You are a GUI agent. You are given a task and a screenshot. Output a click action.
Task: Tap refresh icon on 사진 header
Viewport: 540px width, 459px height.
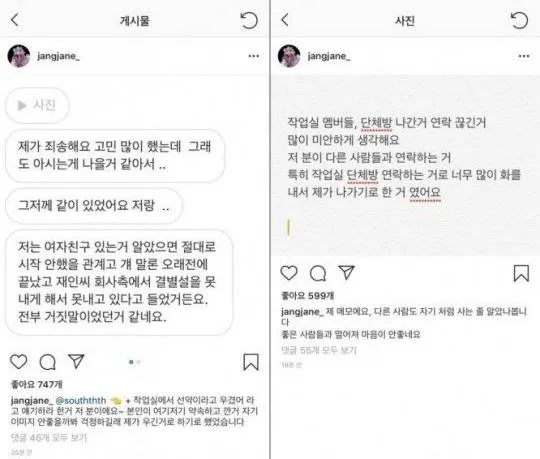coord(519,20)
